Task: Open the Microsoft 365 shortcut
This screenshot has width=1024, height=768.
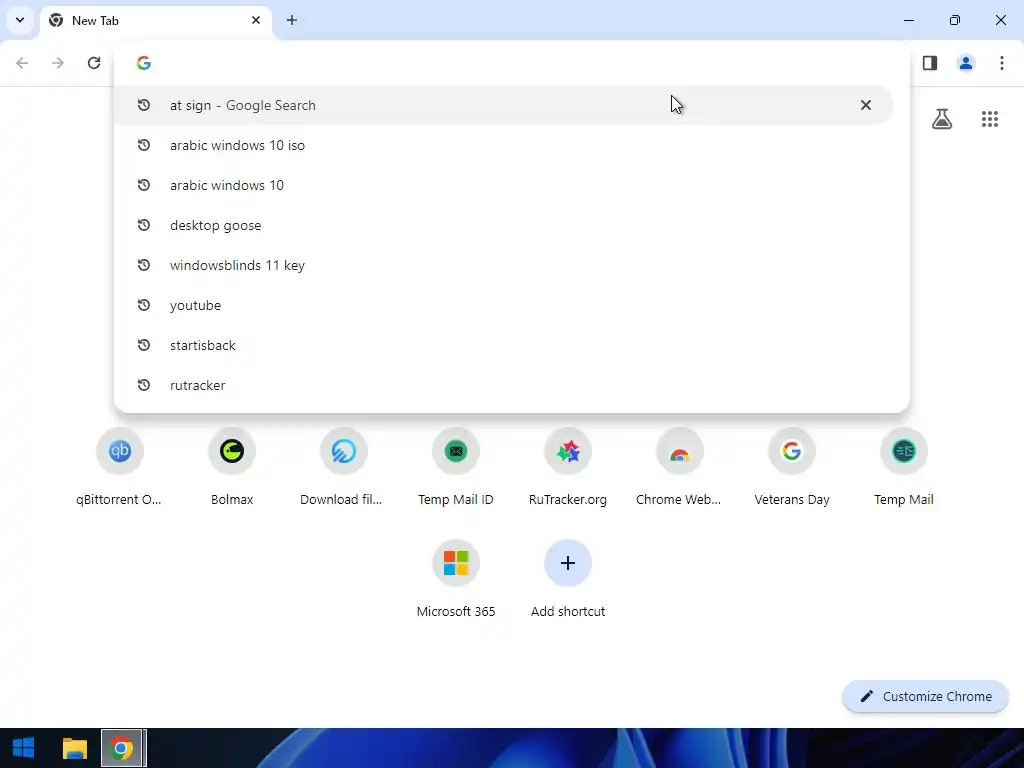Action: 456,579
